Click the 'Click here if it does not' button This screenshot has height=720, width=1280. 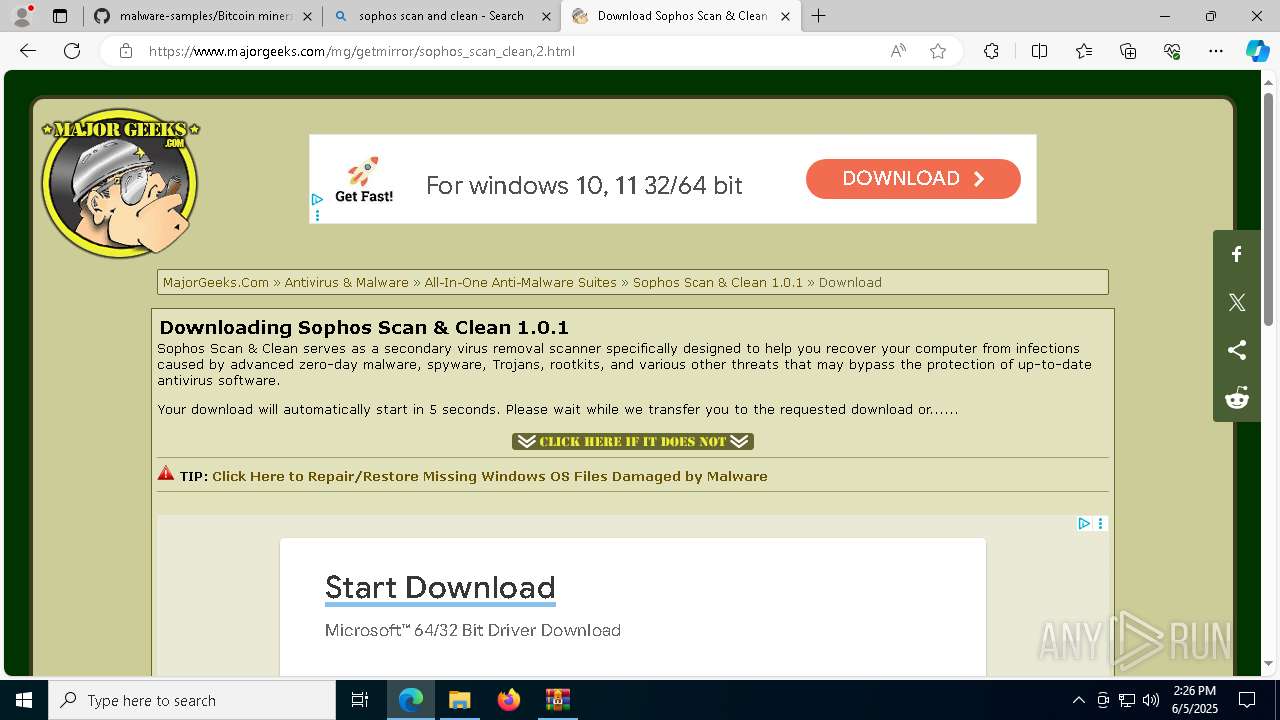[x=633, y=441]
